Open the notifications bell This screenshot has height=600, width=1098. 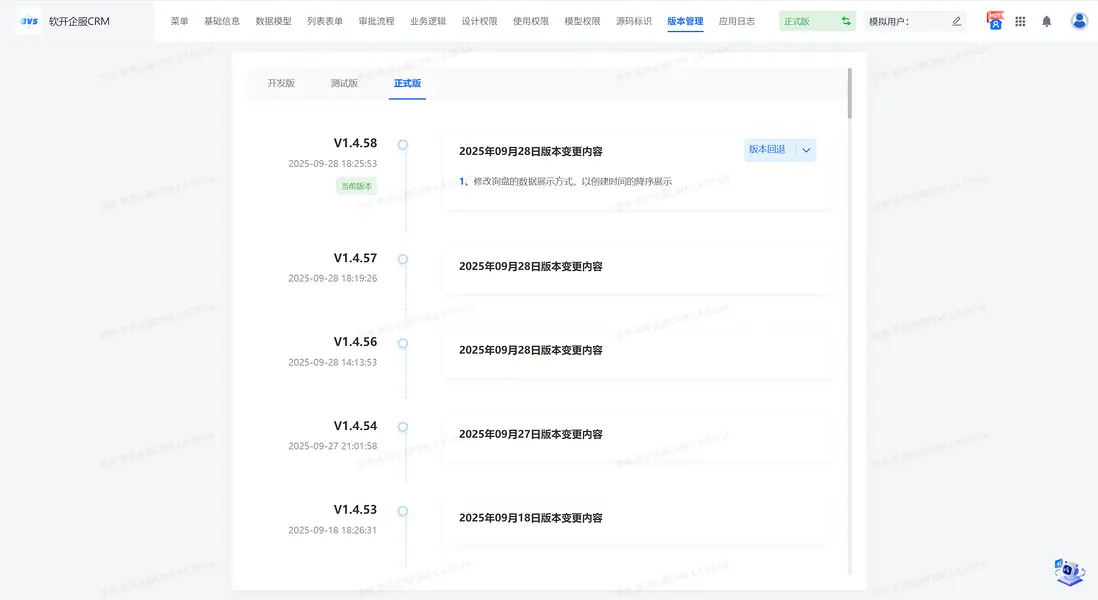pos(1046,21)
